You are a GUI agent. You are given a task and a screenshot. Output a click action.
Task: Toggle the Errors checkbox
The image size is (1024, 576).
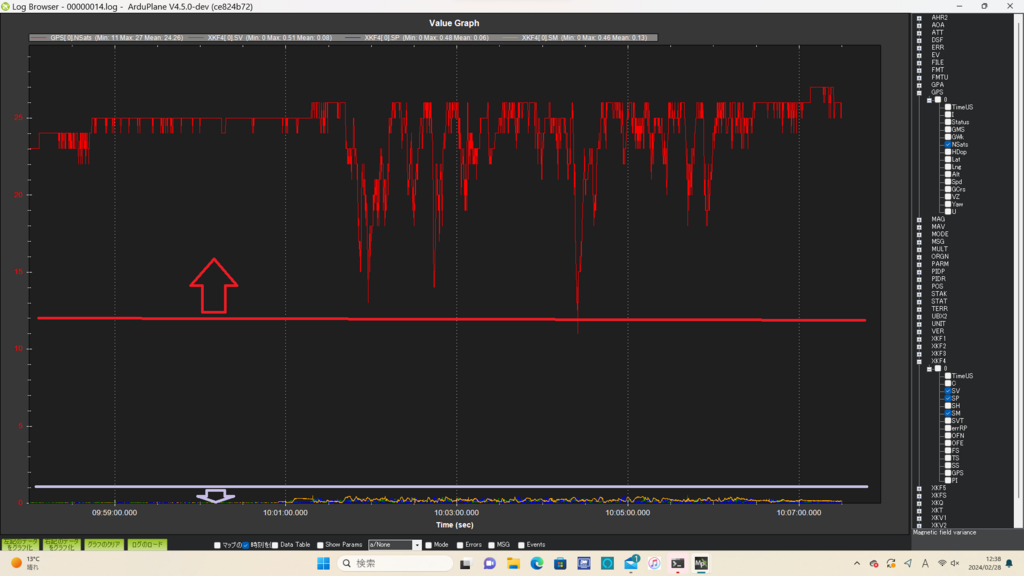[460, 545]
